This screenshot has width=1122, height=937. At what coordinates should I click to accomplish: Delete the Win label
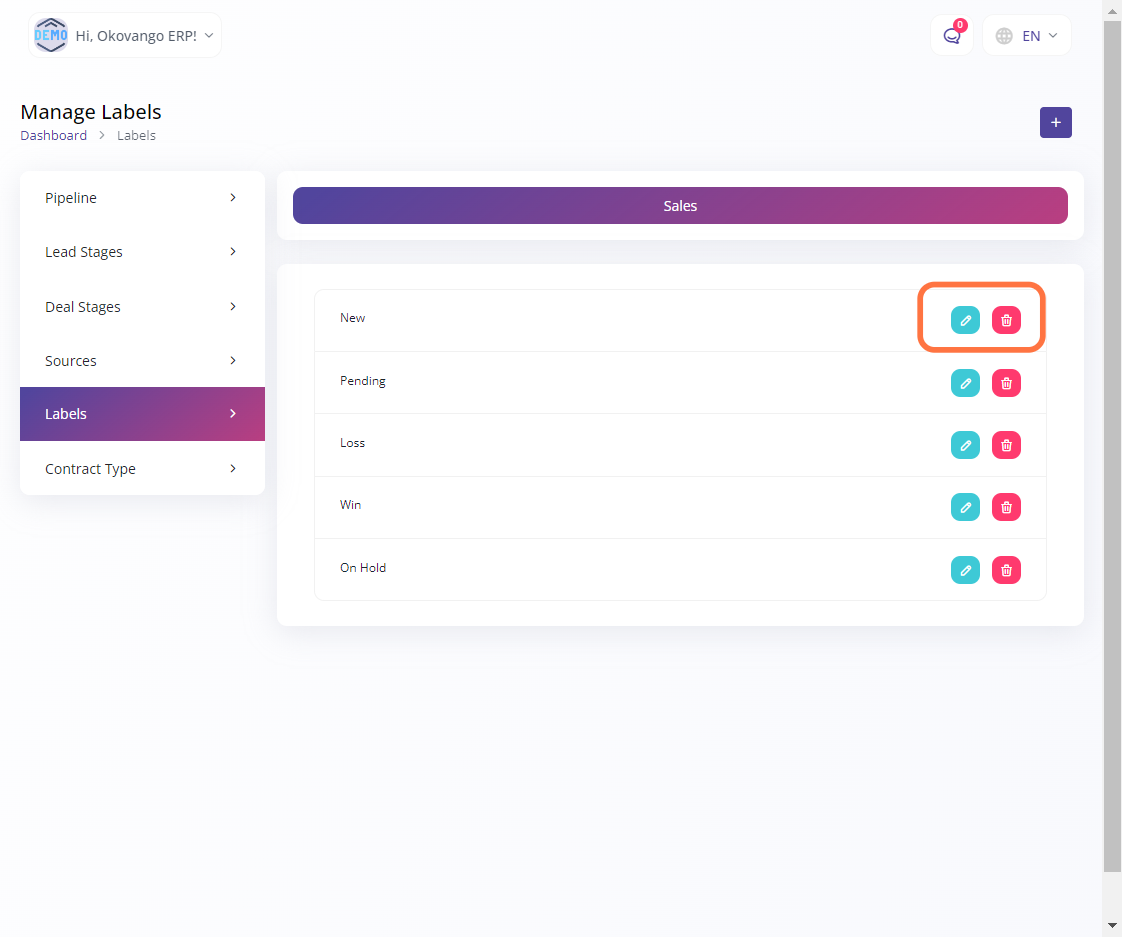tap(1006, 507)
